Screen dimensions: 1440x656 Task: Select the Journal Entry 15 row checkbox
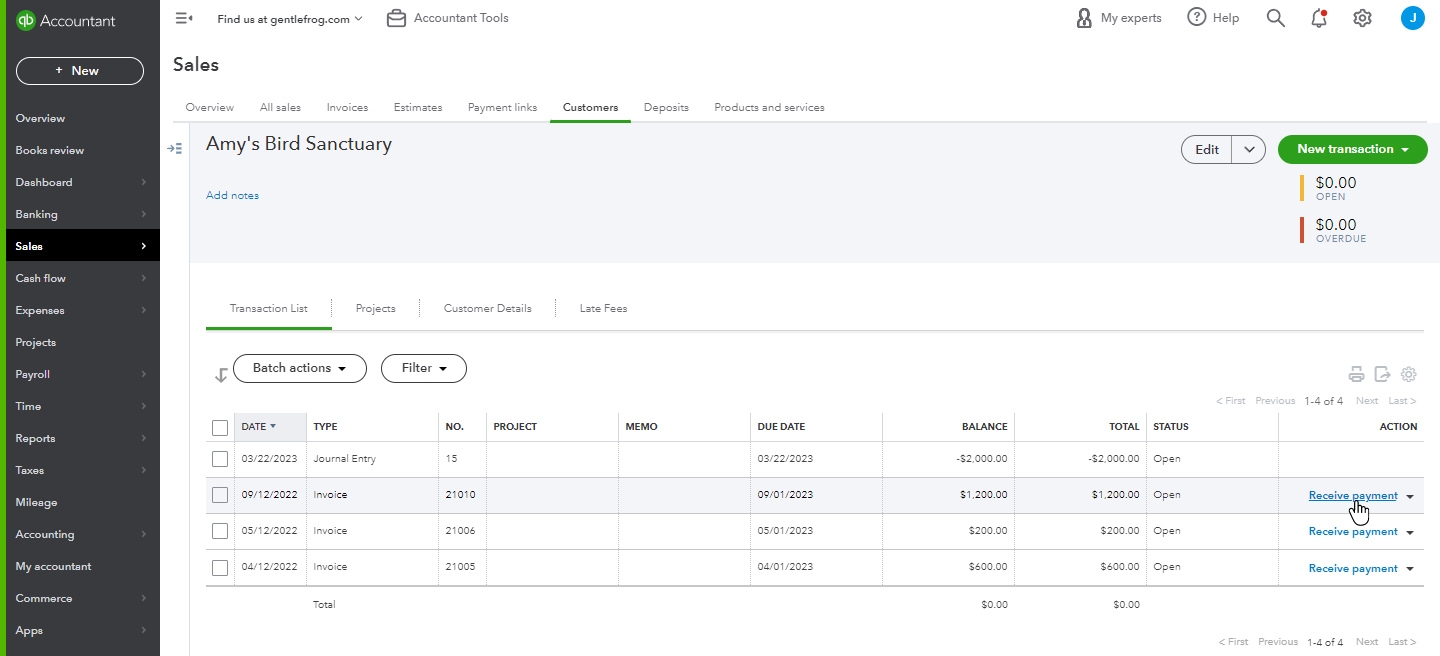tap(220, 459)
